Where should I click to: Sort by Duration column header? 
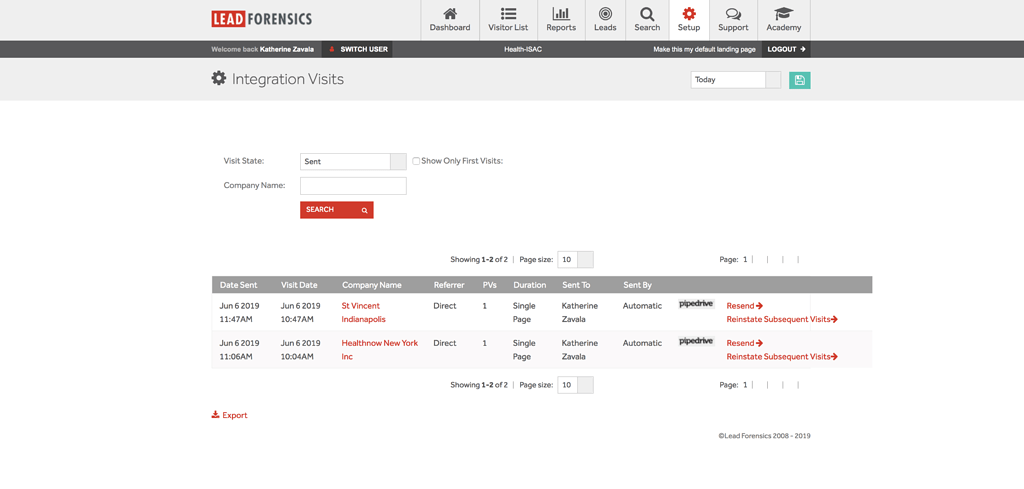(530, 285)
